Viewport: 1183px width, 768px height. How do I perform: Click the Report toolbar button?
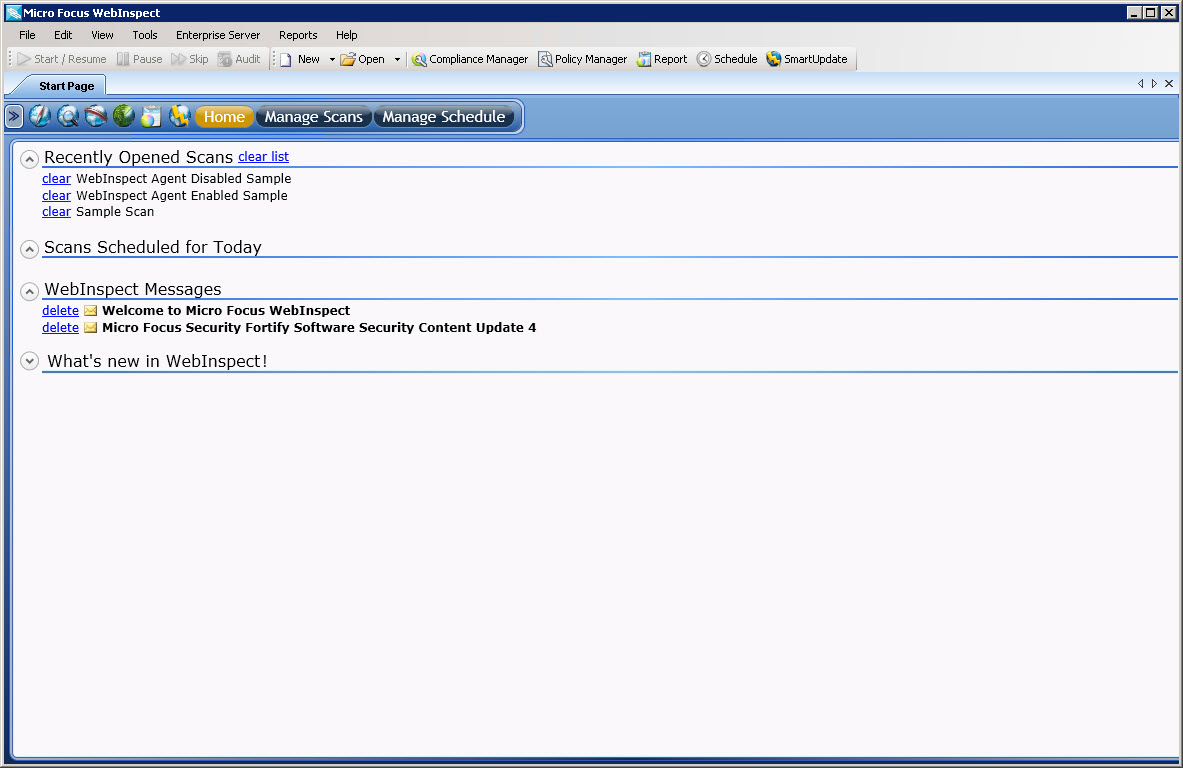click(x=662, y=59)
